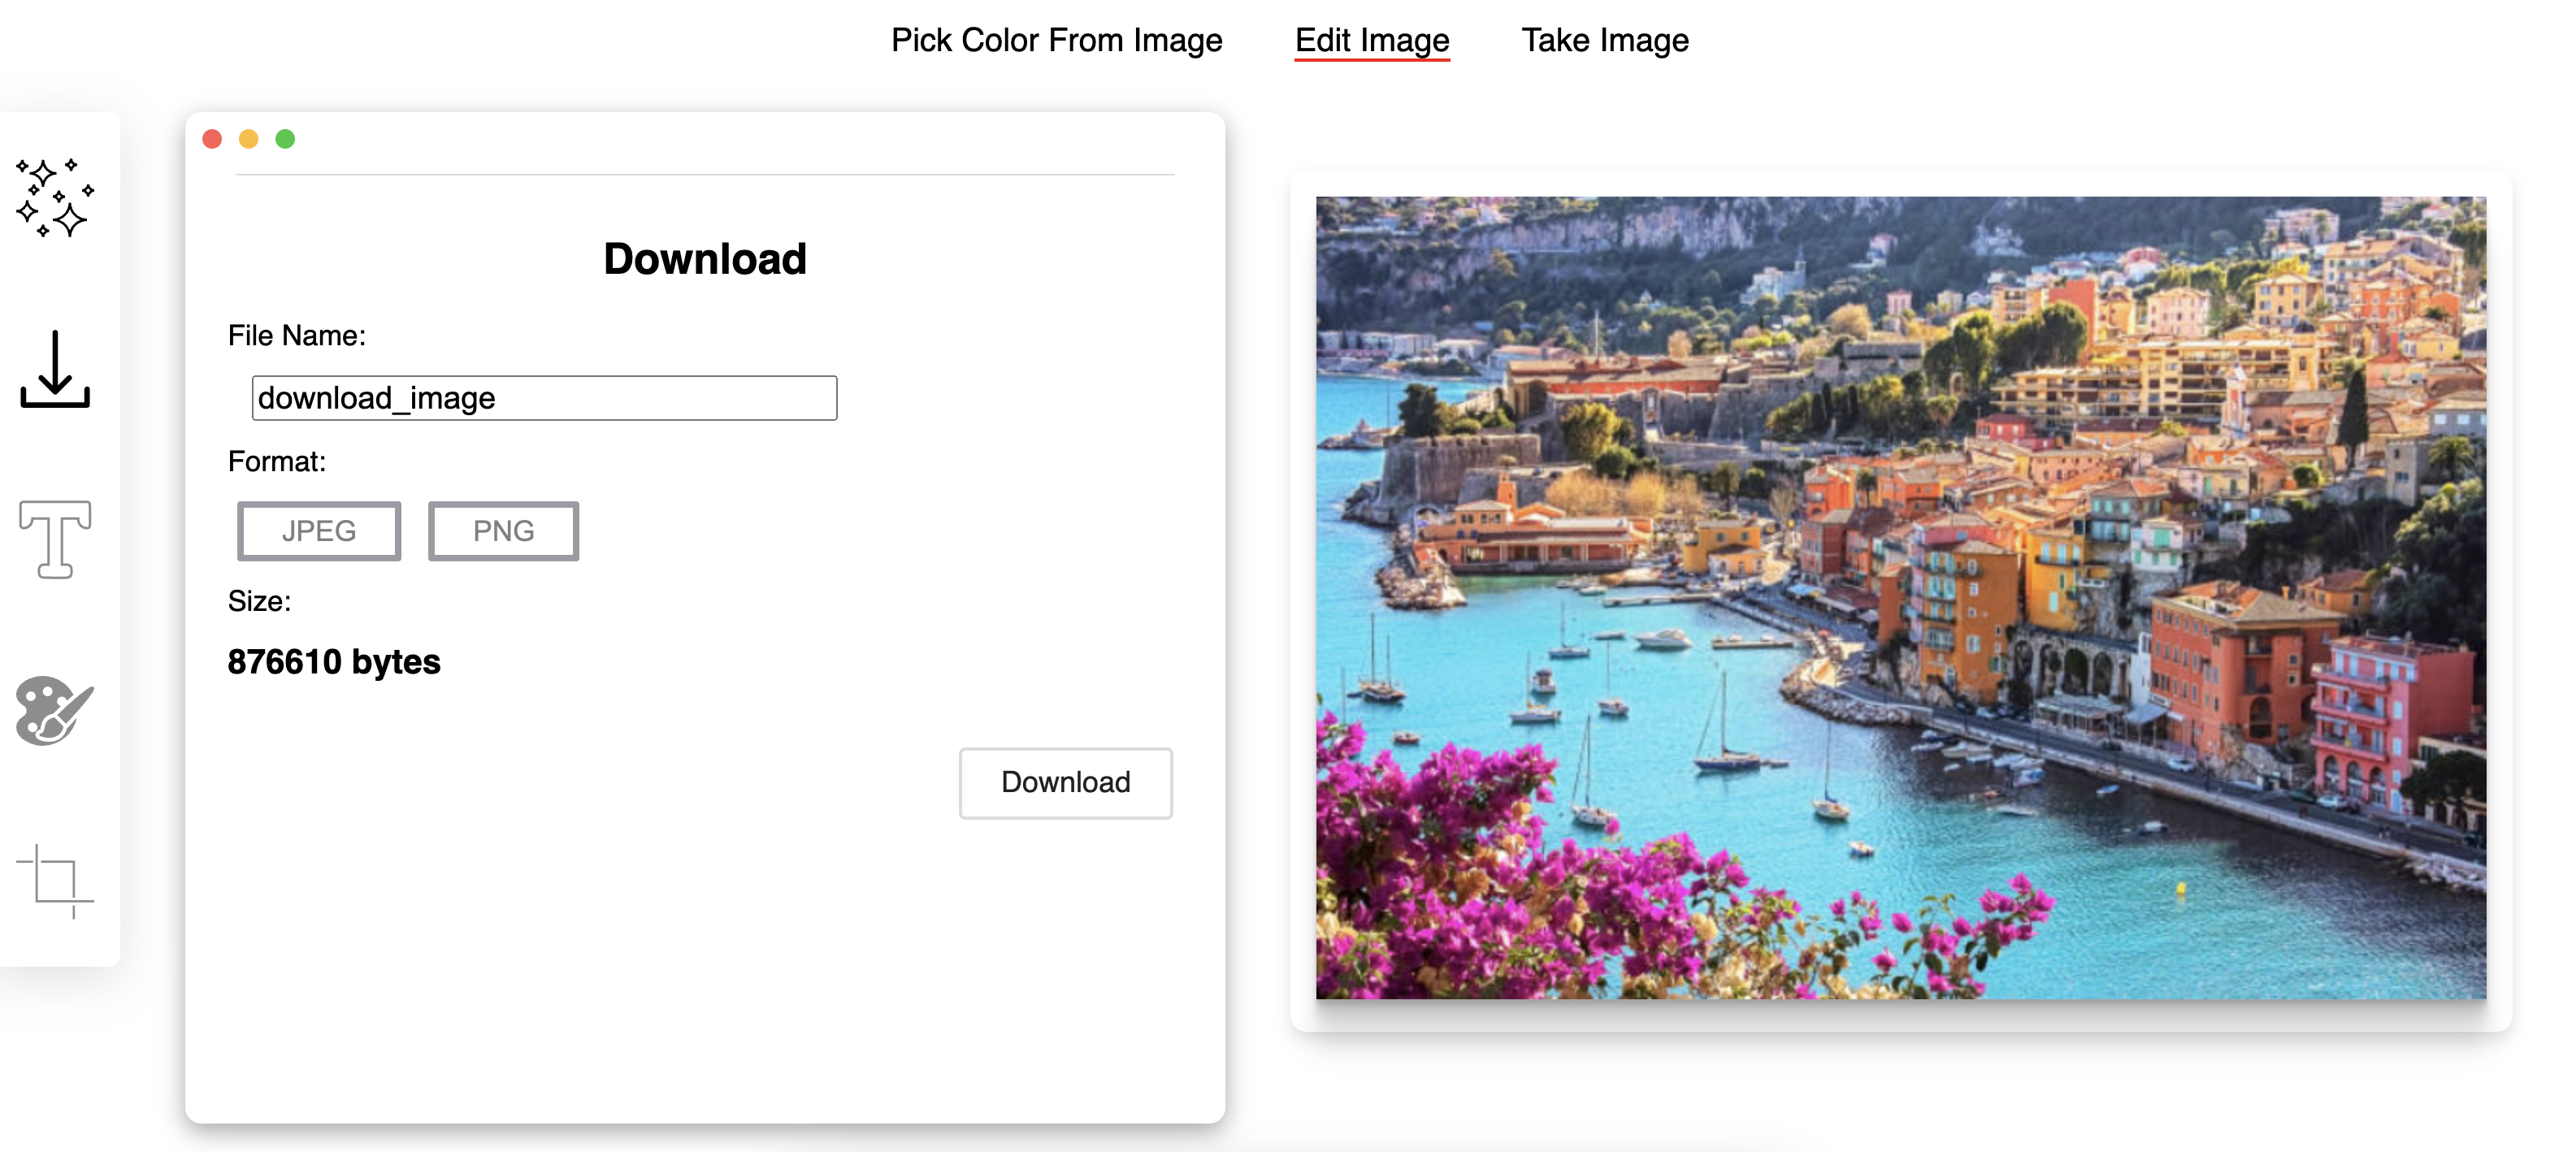This screenshot has width=2576, height=1152.
Task: Focus the File Name input field
Action: tap(544, 398)
